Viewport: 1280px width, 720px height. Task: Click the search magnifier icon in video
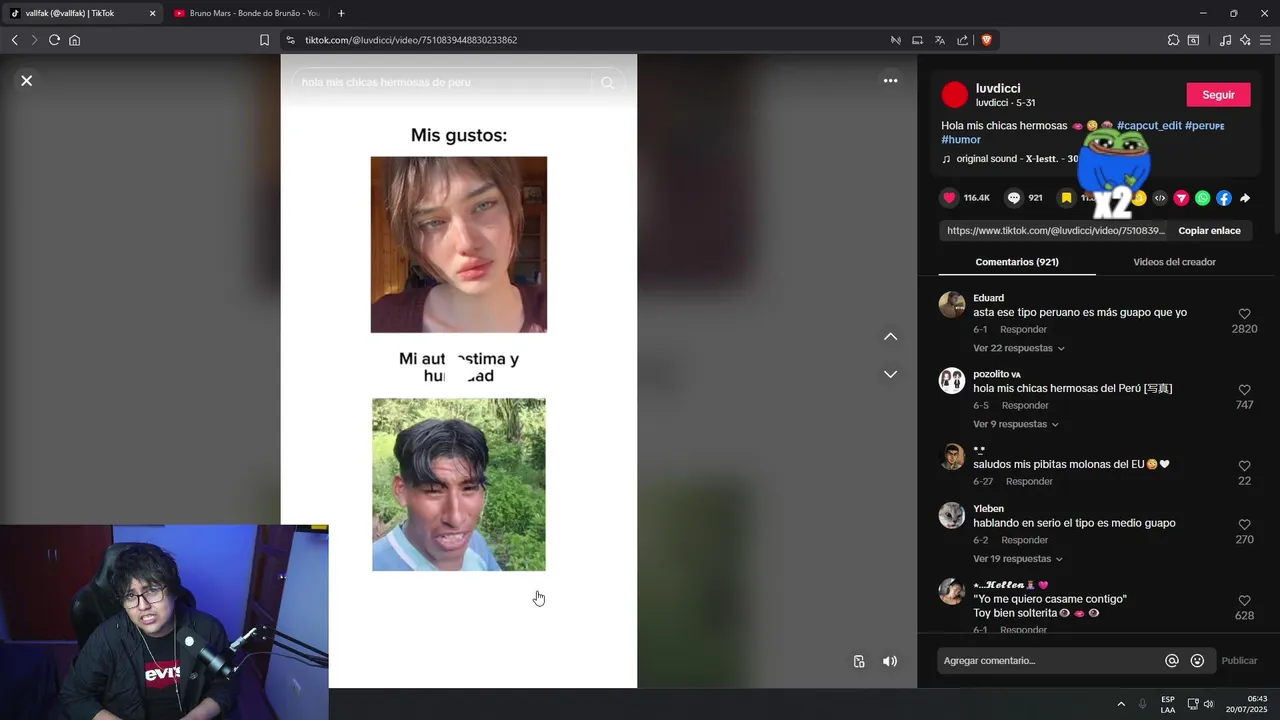607,82
